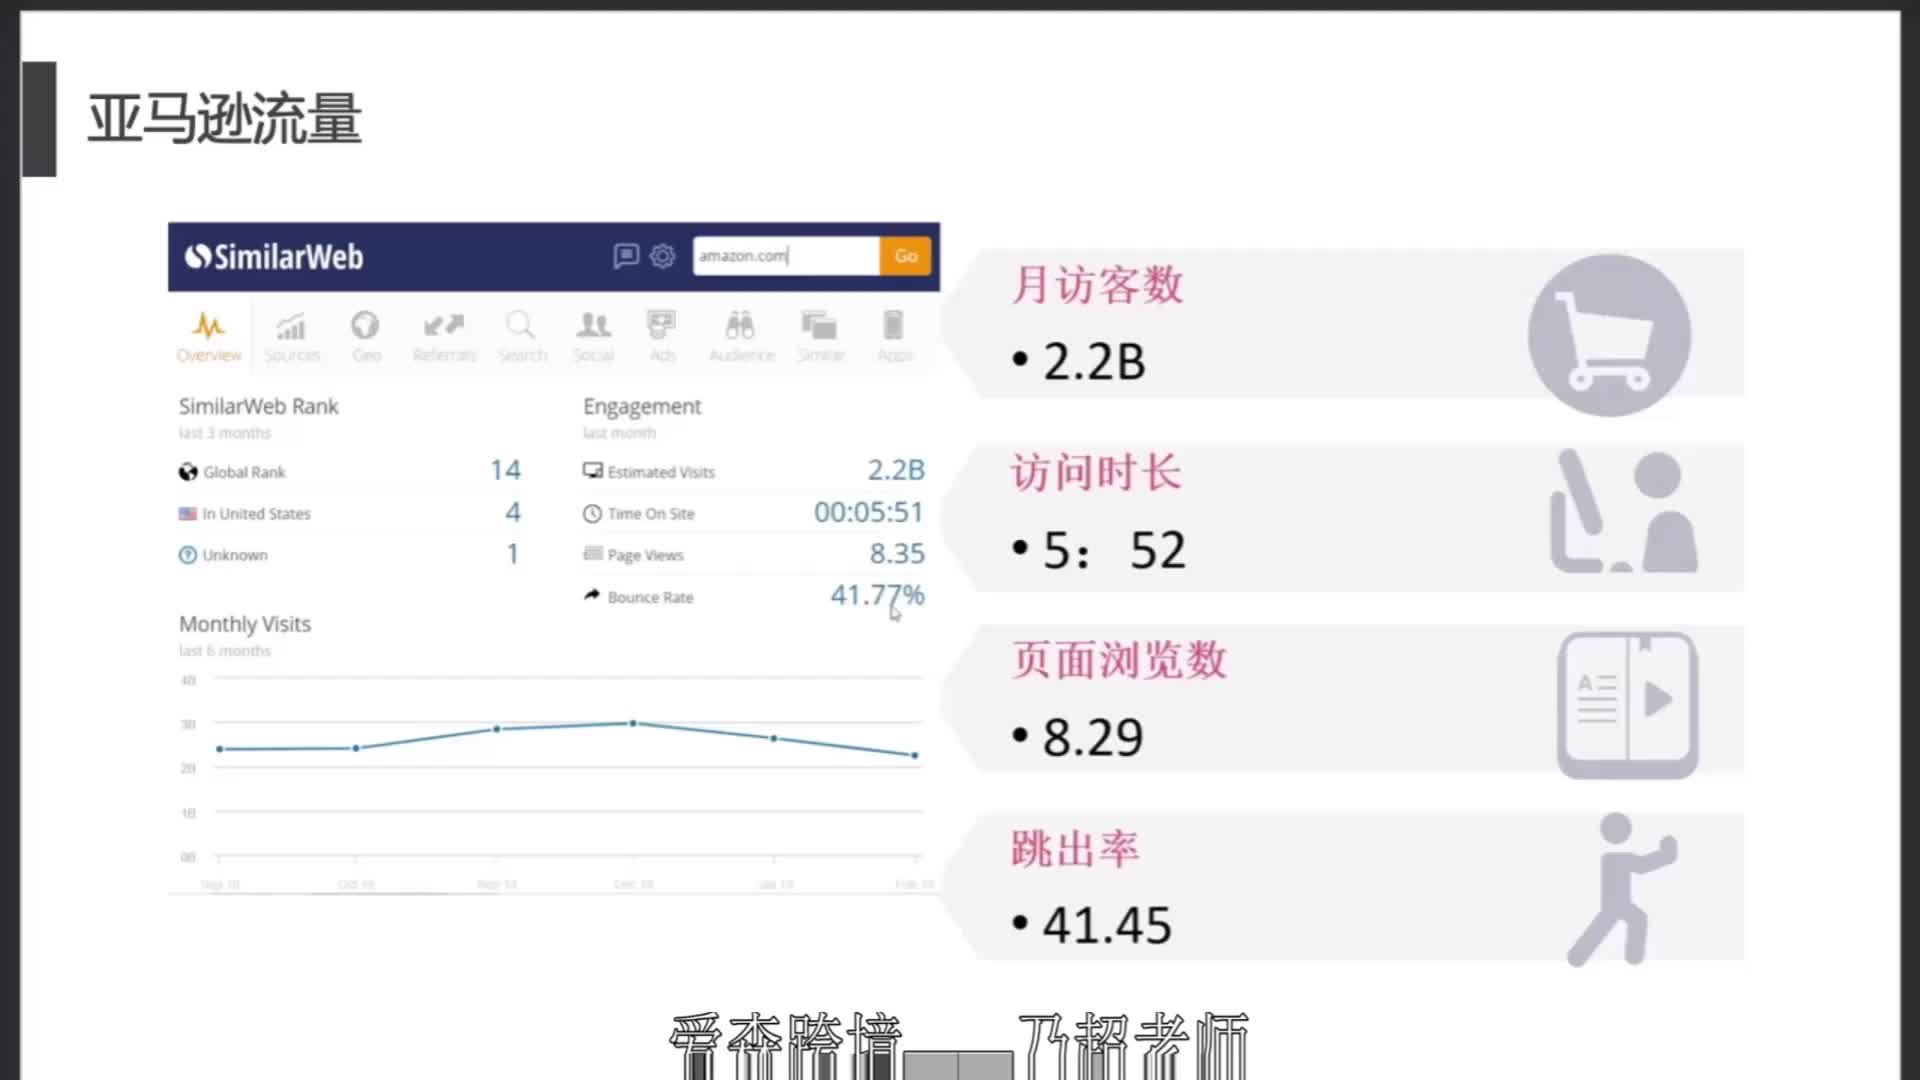Viewport: 1920px width, 1080px height.
Task: Click the amazon.com search field
Action: (786, 256)
